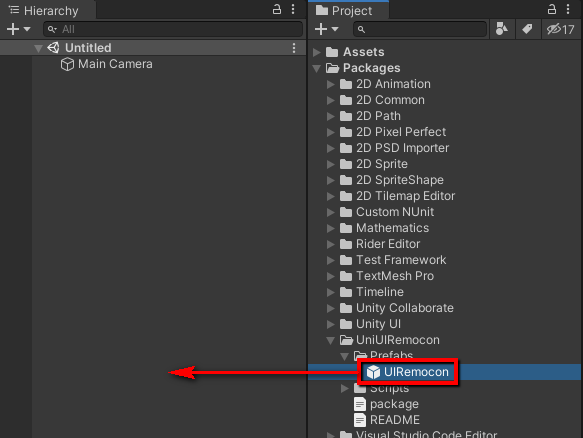This screenshot has width=583, height=438.
Task: Select the UIRemocon prefab
Action: pyautogui.click(x=416, y=372)
